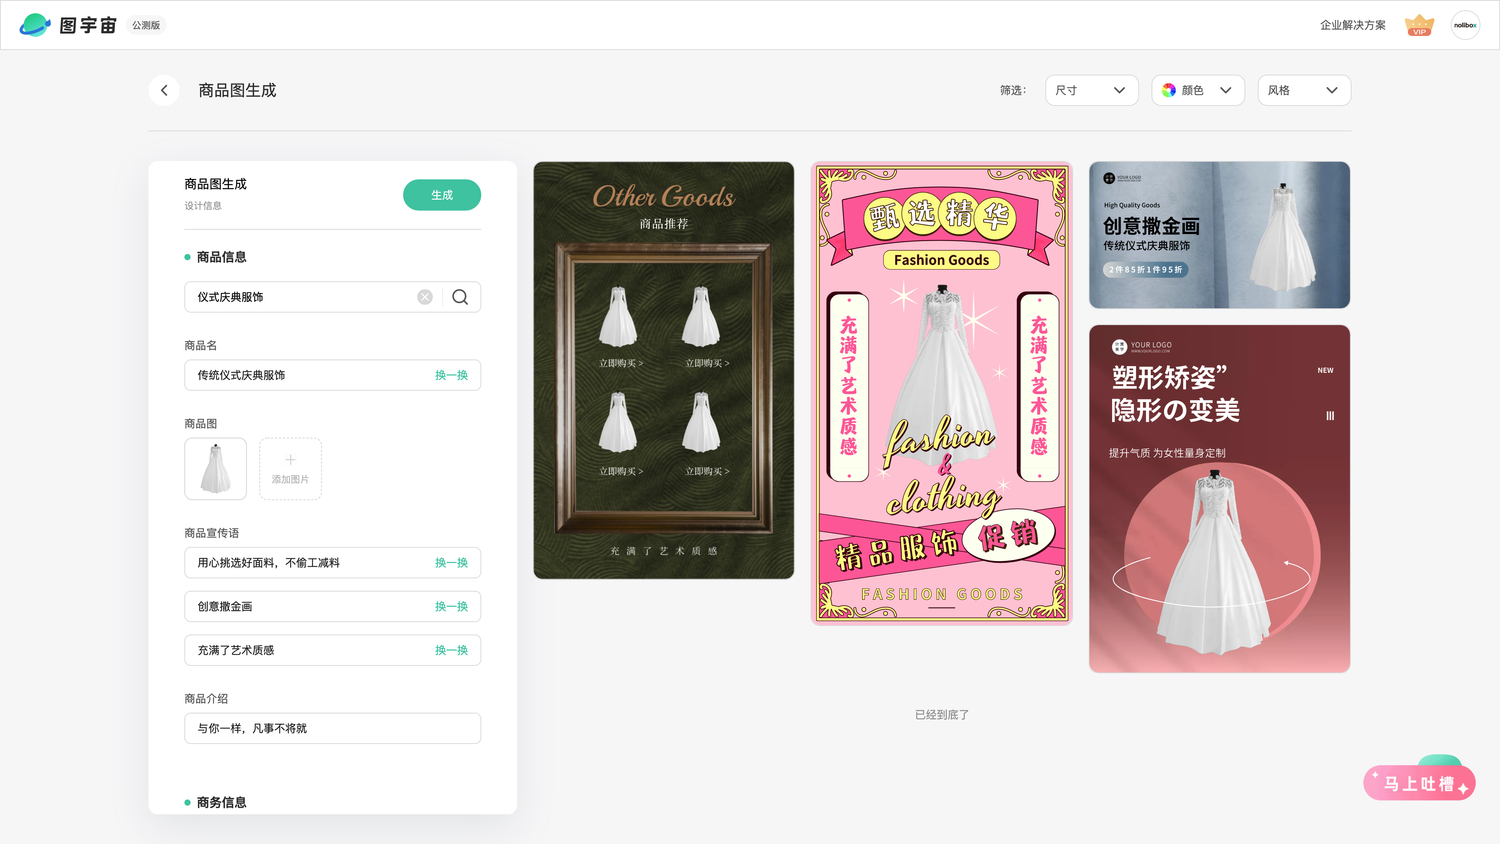
Task: Open the 尺寸 filter dropdown
Action: tap(1092, 90)
